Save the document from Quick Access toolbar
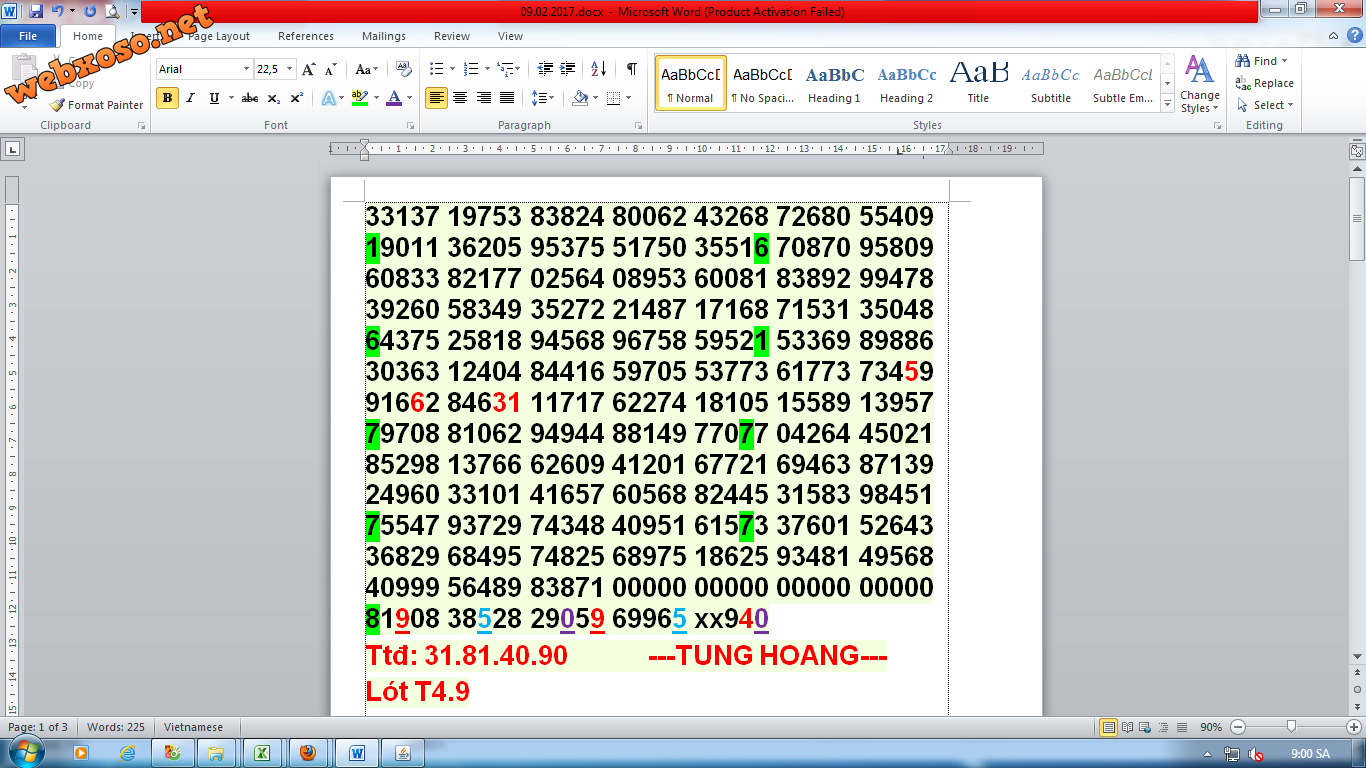This screenshot has width=1366, height=768. click(36, 11)
